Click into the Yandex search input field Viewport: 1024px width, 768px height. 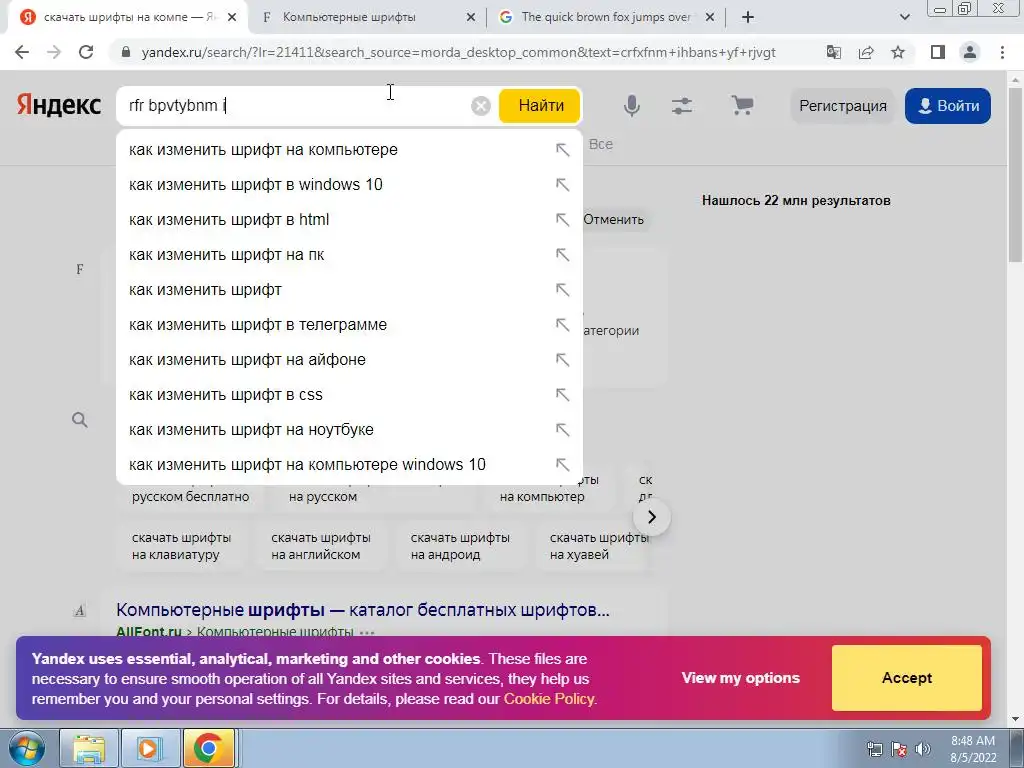[x=297, y=106]
